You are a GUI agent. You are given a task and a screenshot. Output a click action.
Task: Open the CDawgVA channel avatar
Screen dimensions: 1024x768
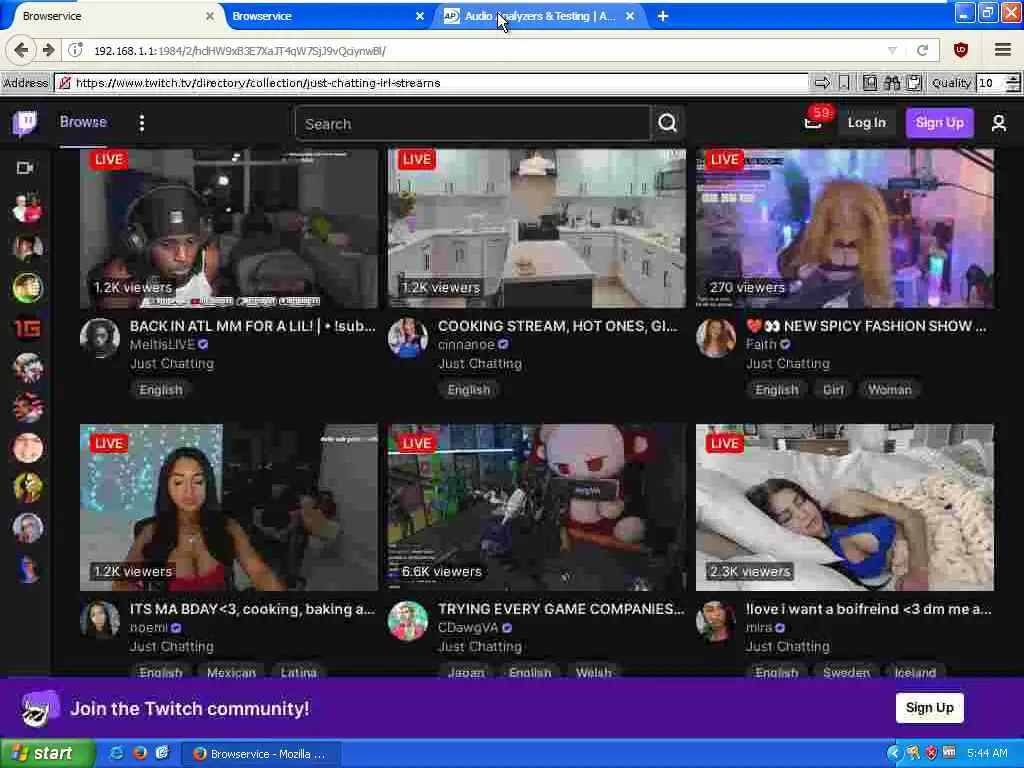click(408, 620)
